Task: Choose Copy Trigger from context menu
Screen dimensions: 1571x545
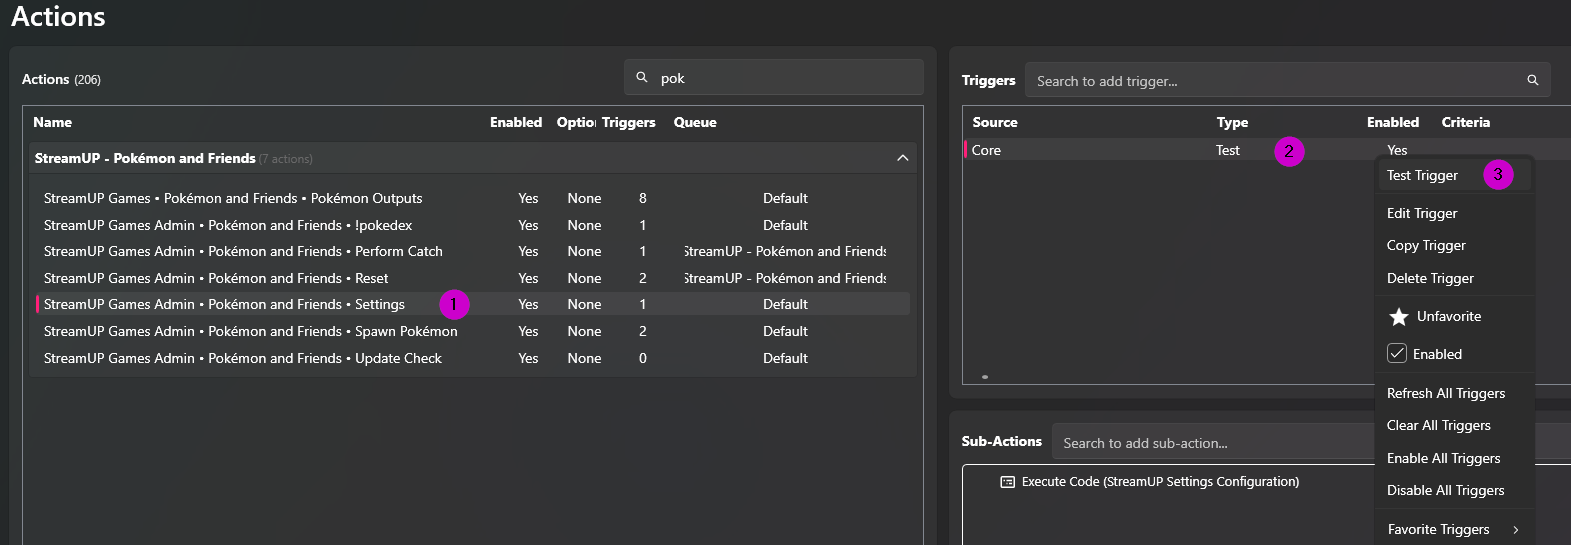Action: click(x=1426, y=245)
